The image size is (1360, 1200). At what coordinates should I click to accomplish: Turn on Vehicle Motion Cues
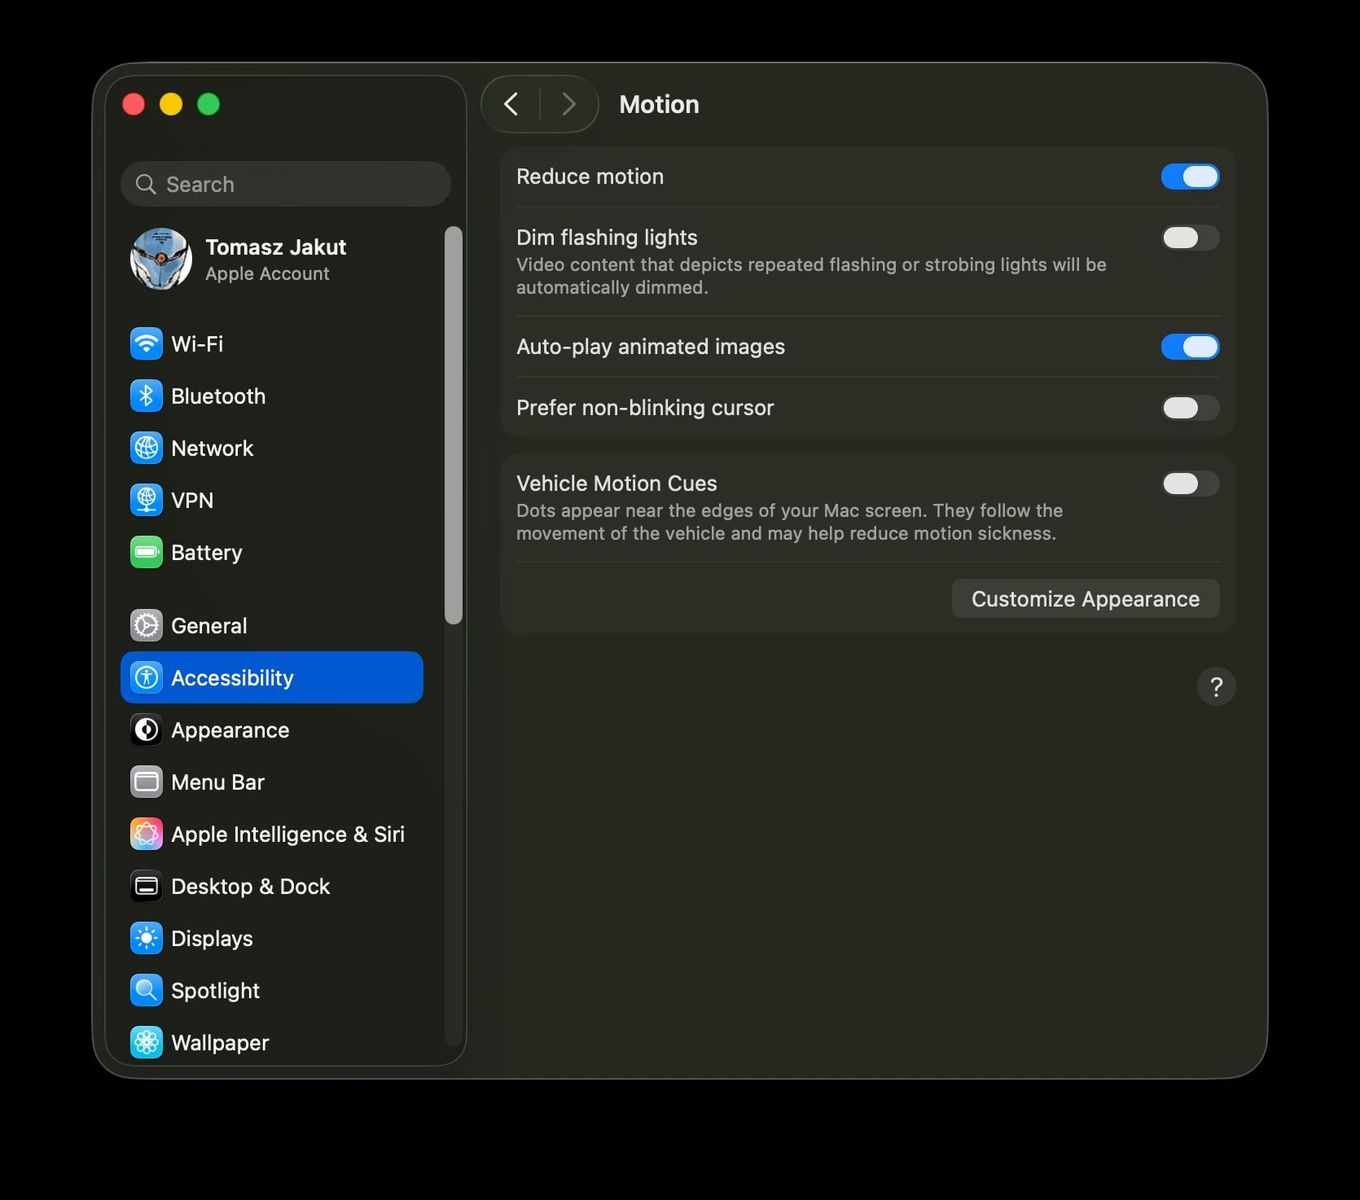tap(1190, 483)
